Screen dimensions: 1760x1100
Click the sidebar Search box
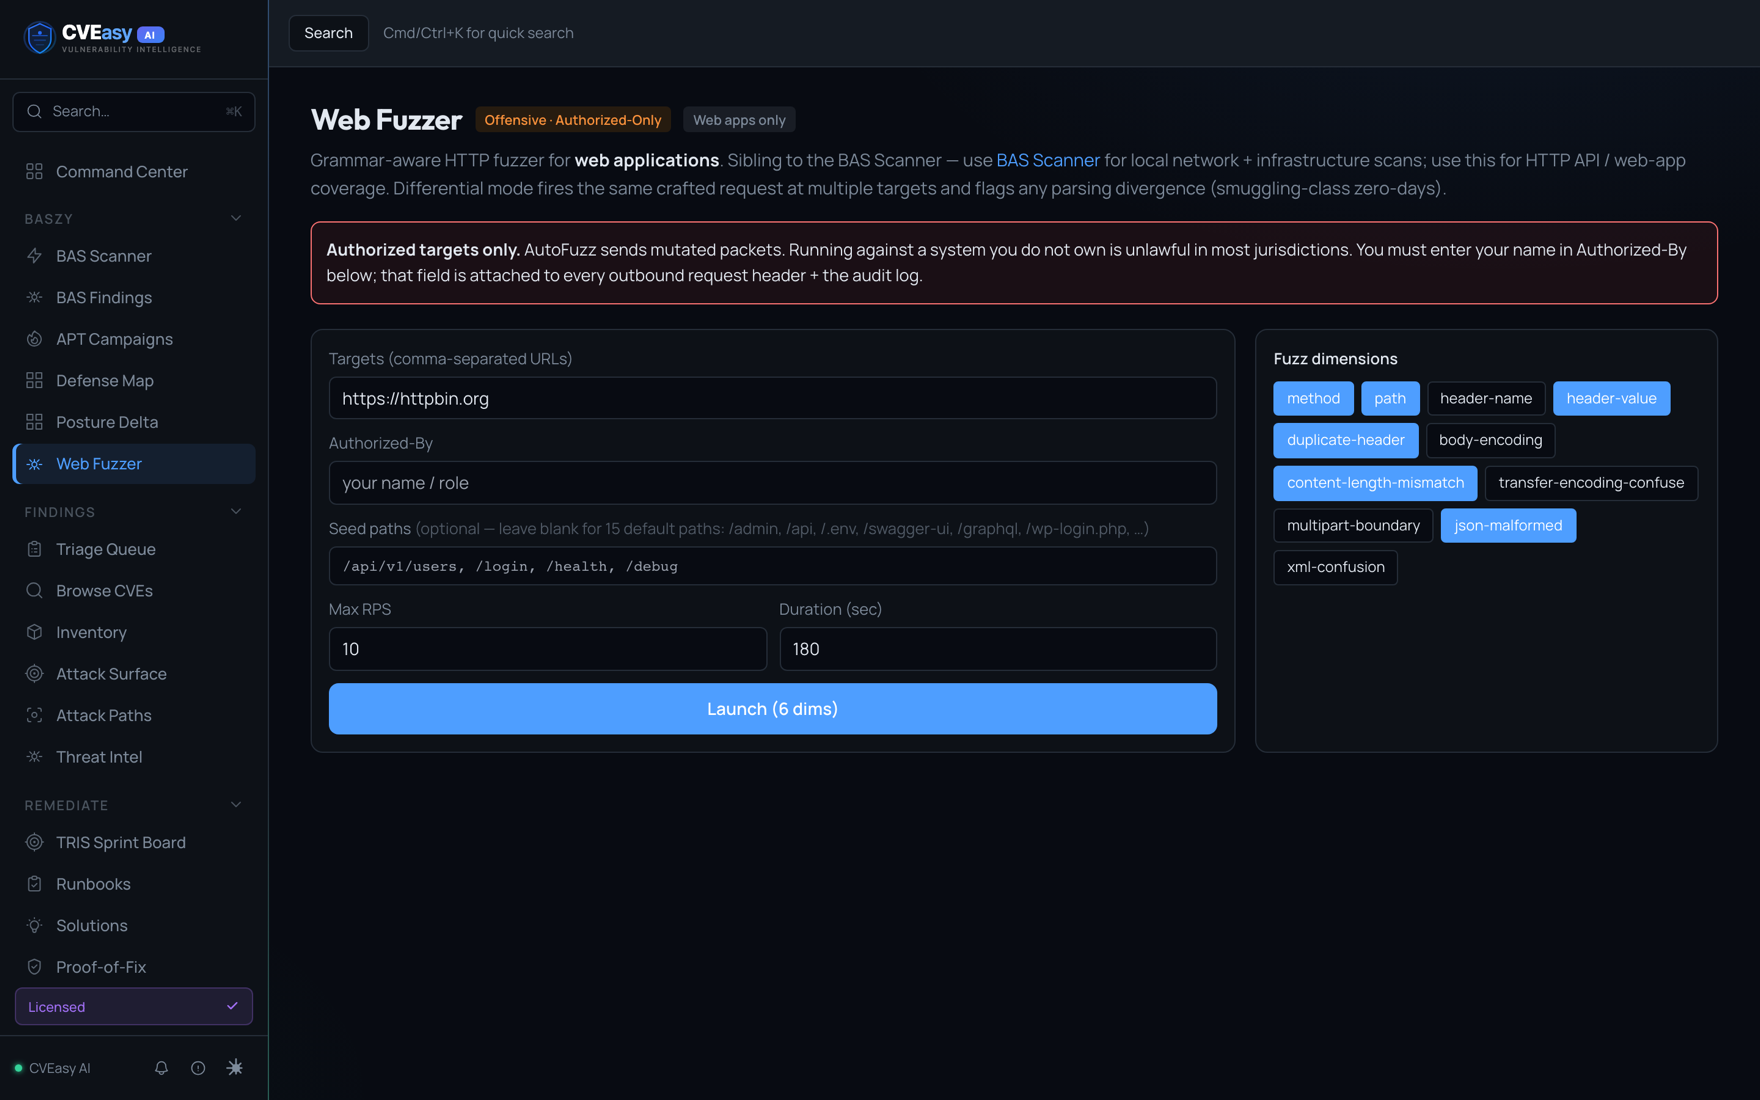click(134, 111)
